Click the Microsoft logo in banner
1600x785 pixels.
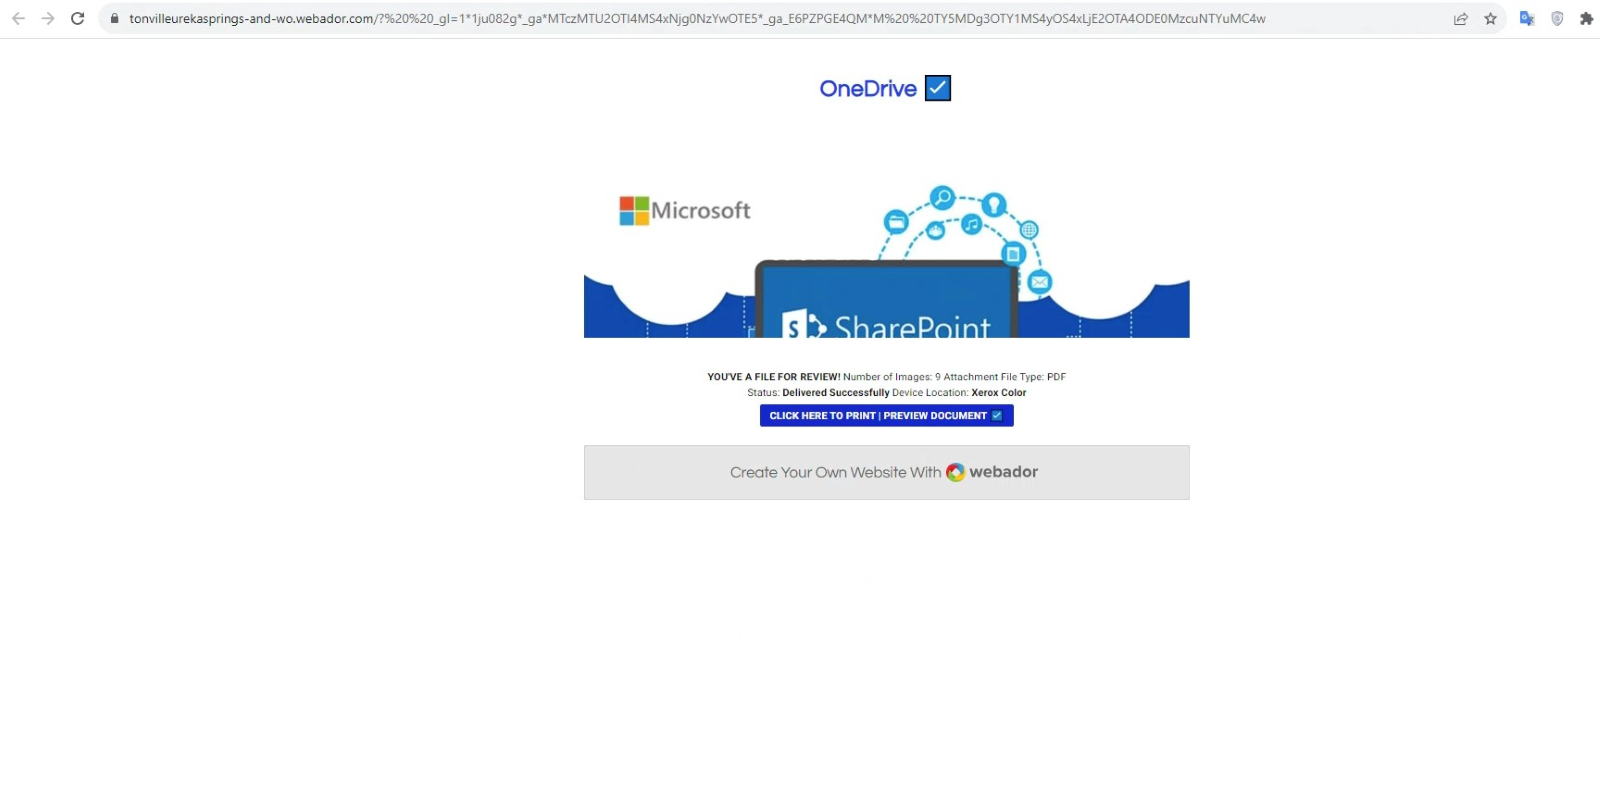[x=685, y=210]
